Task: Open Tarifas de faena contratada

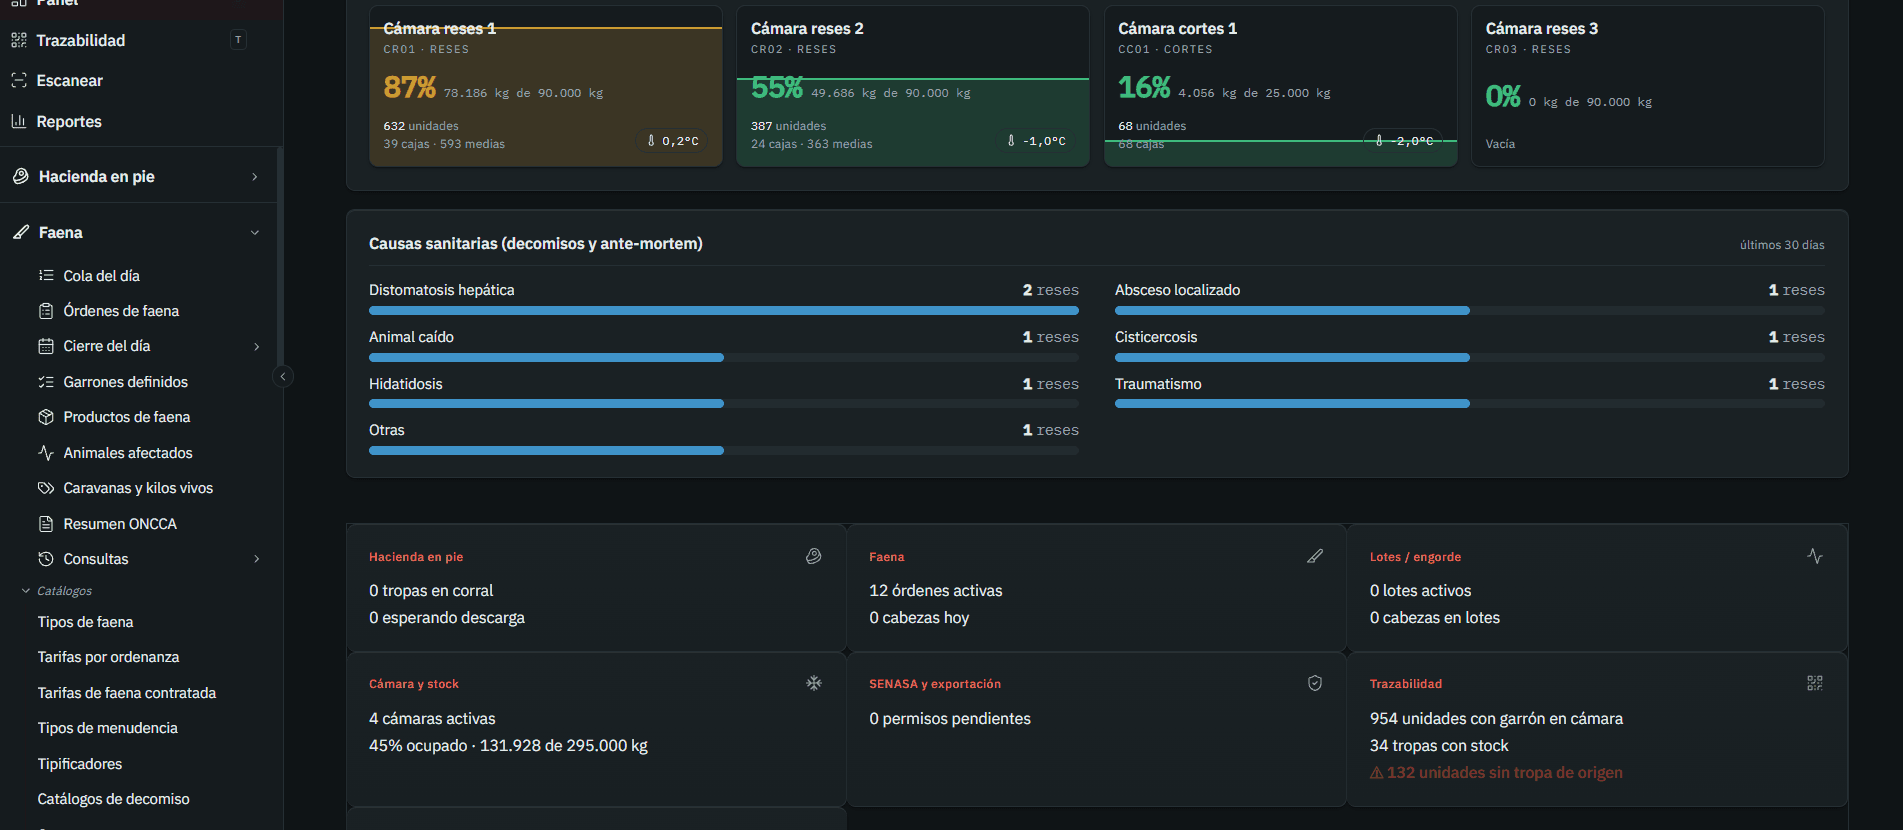Action: [x=127, y=693]
